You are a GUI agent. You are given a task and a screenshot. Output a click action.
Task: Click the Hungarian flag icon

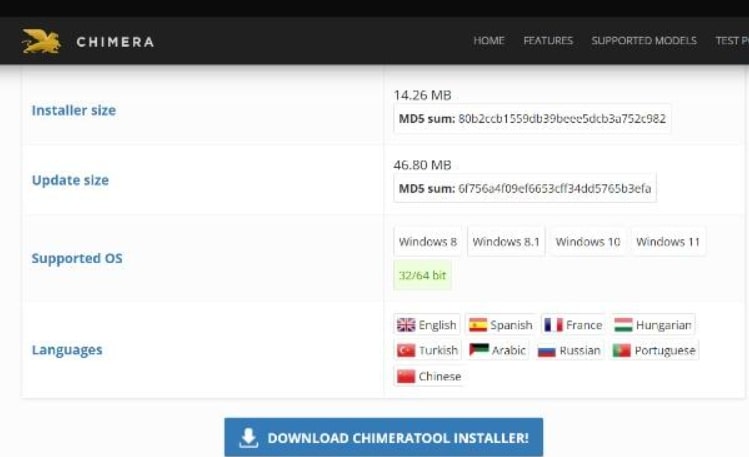coord(623,325)
